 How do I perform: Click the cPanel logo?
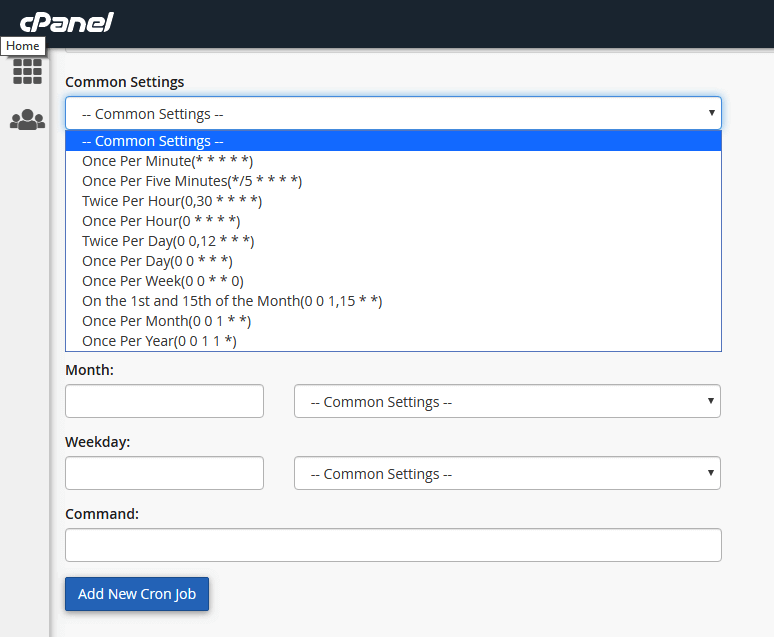tap(67, 22)
